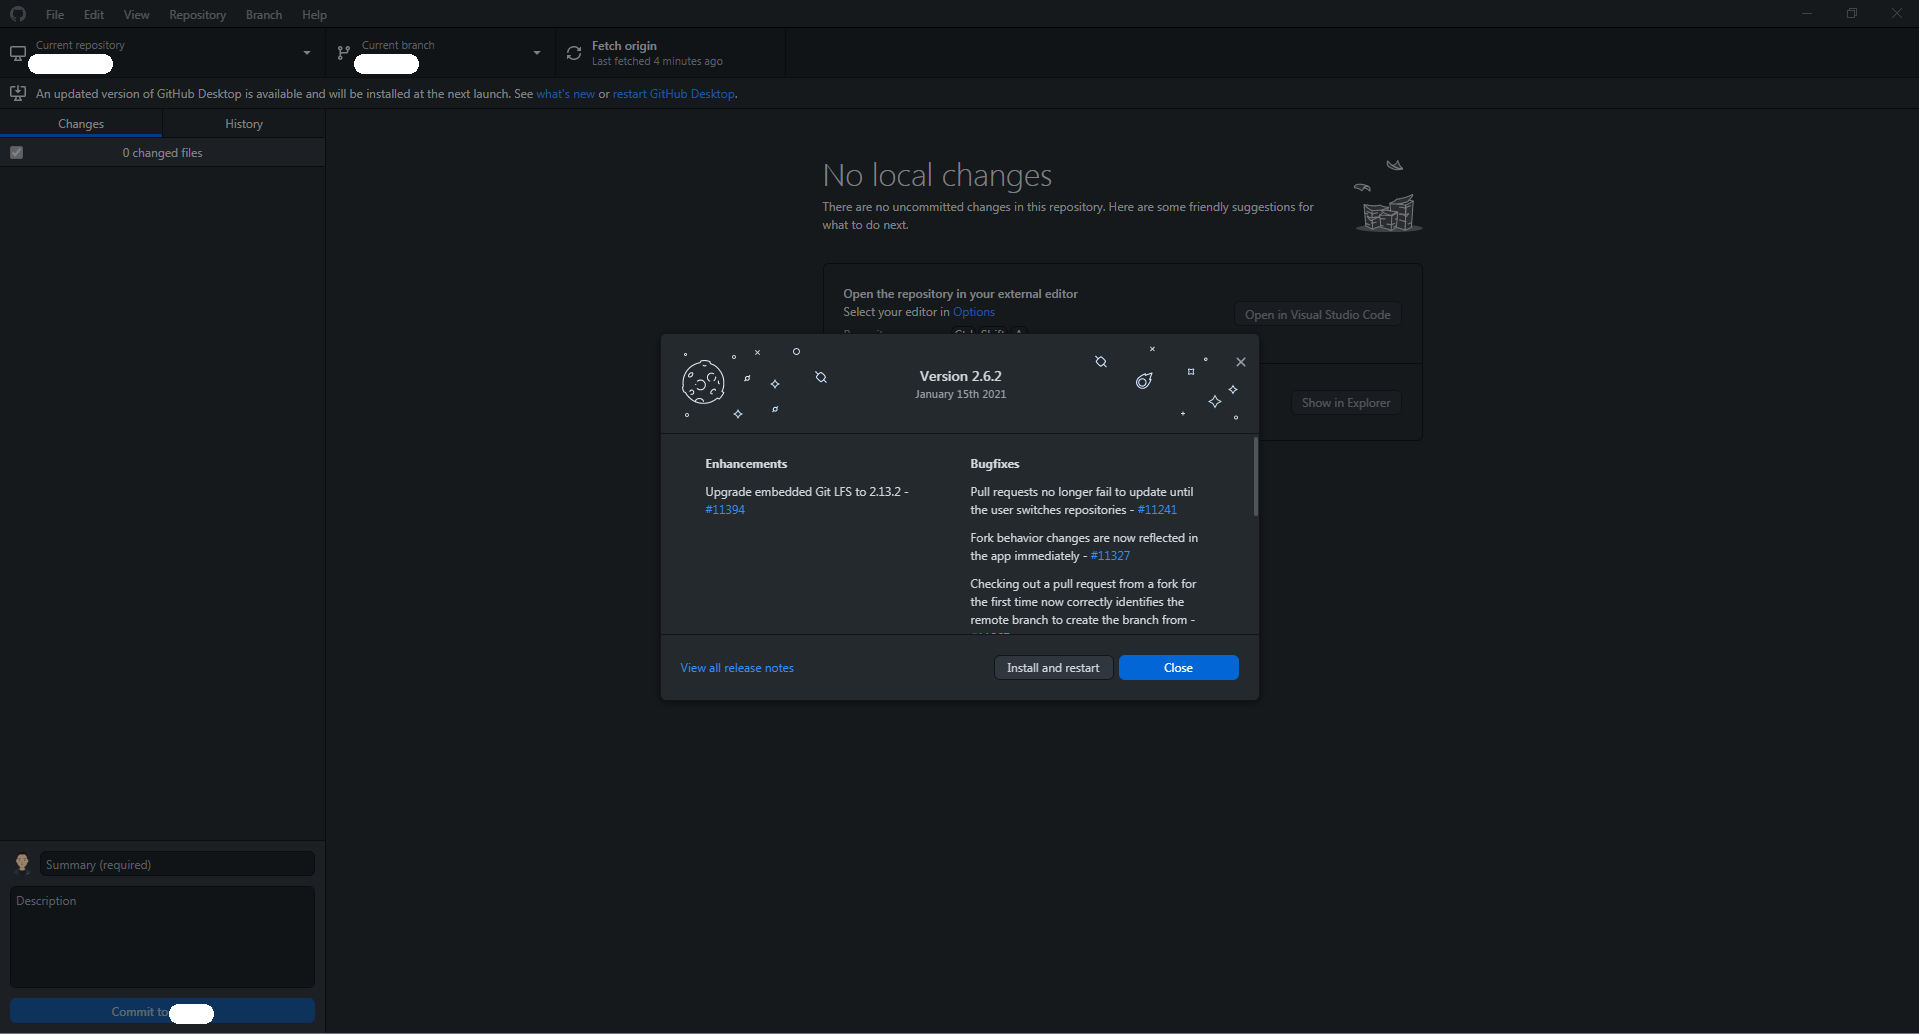Expand the Current repository dropdown arrow
This screenshot has width=1919, height=1034.
click(307, 53)
